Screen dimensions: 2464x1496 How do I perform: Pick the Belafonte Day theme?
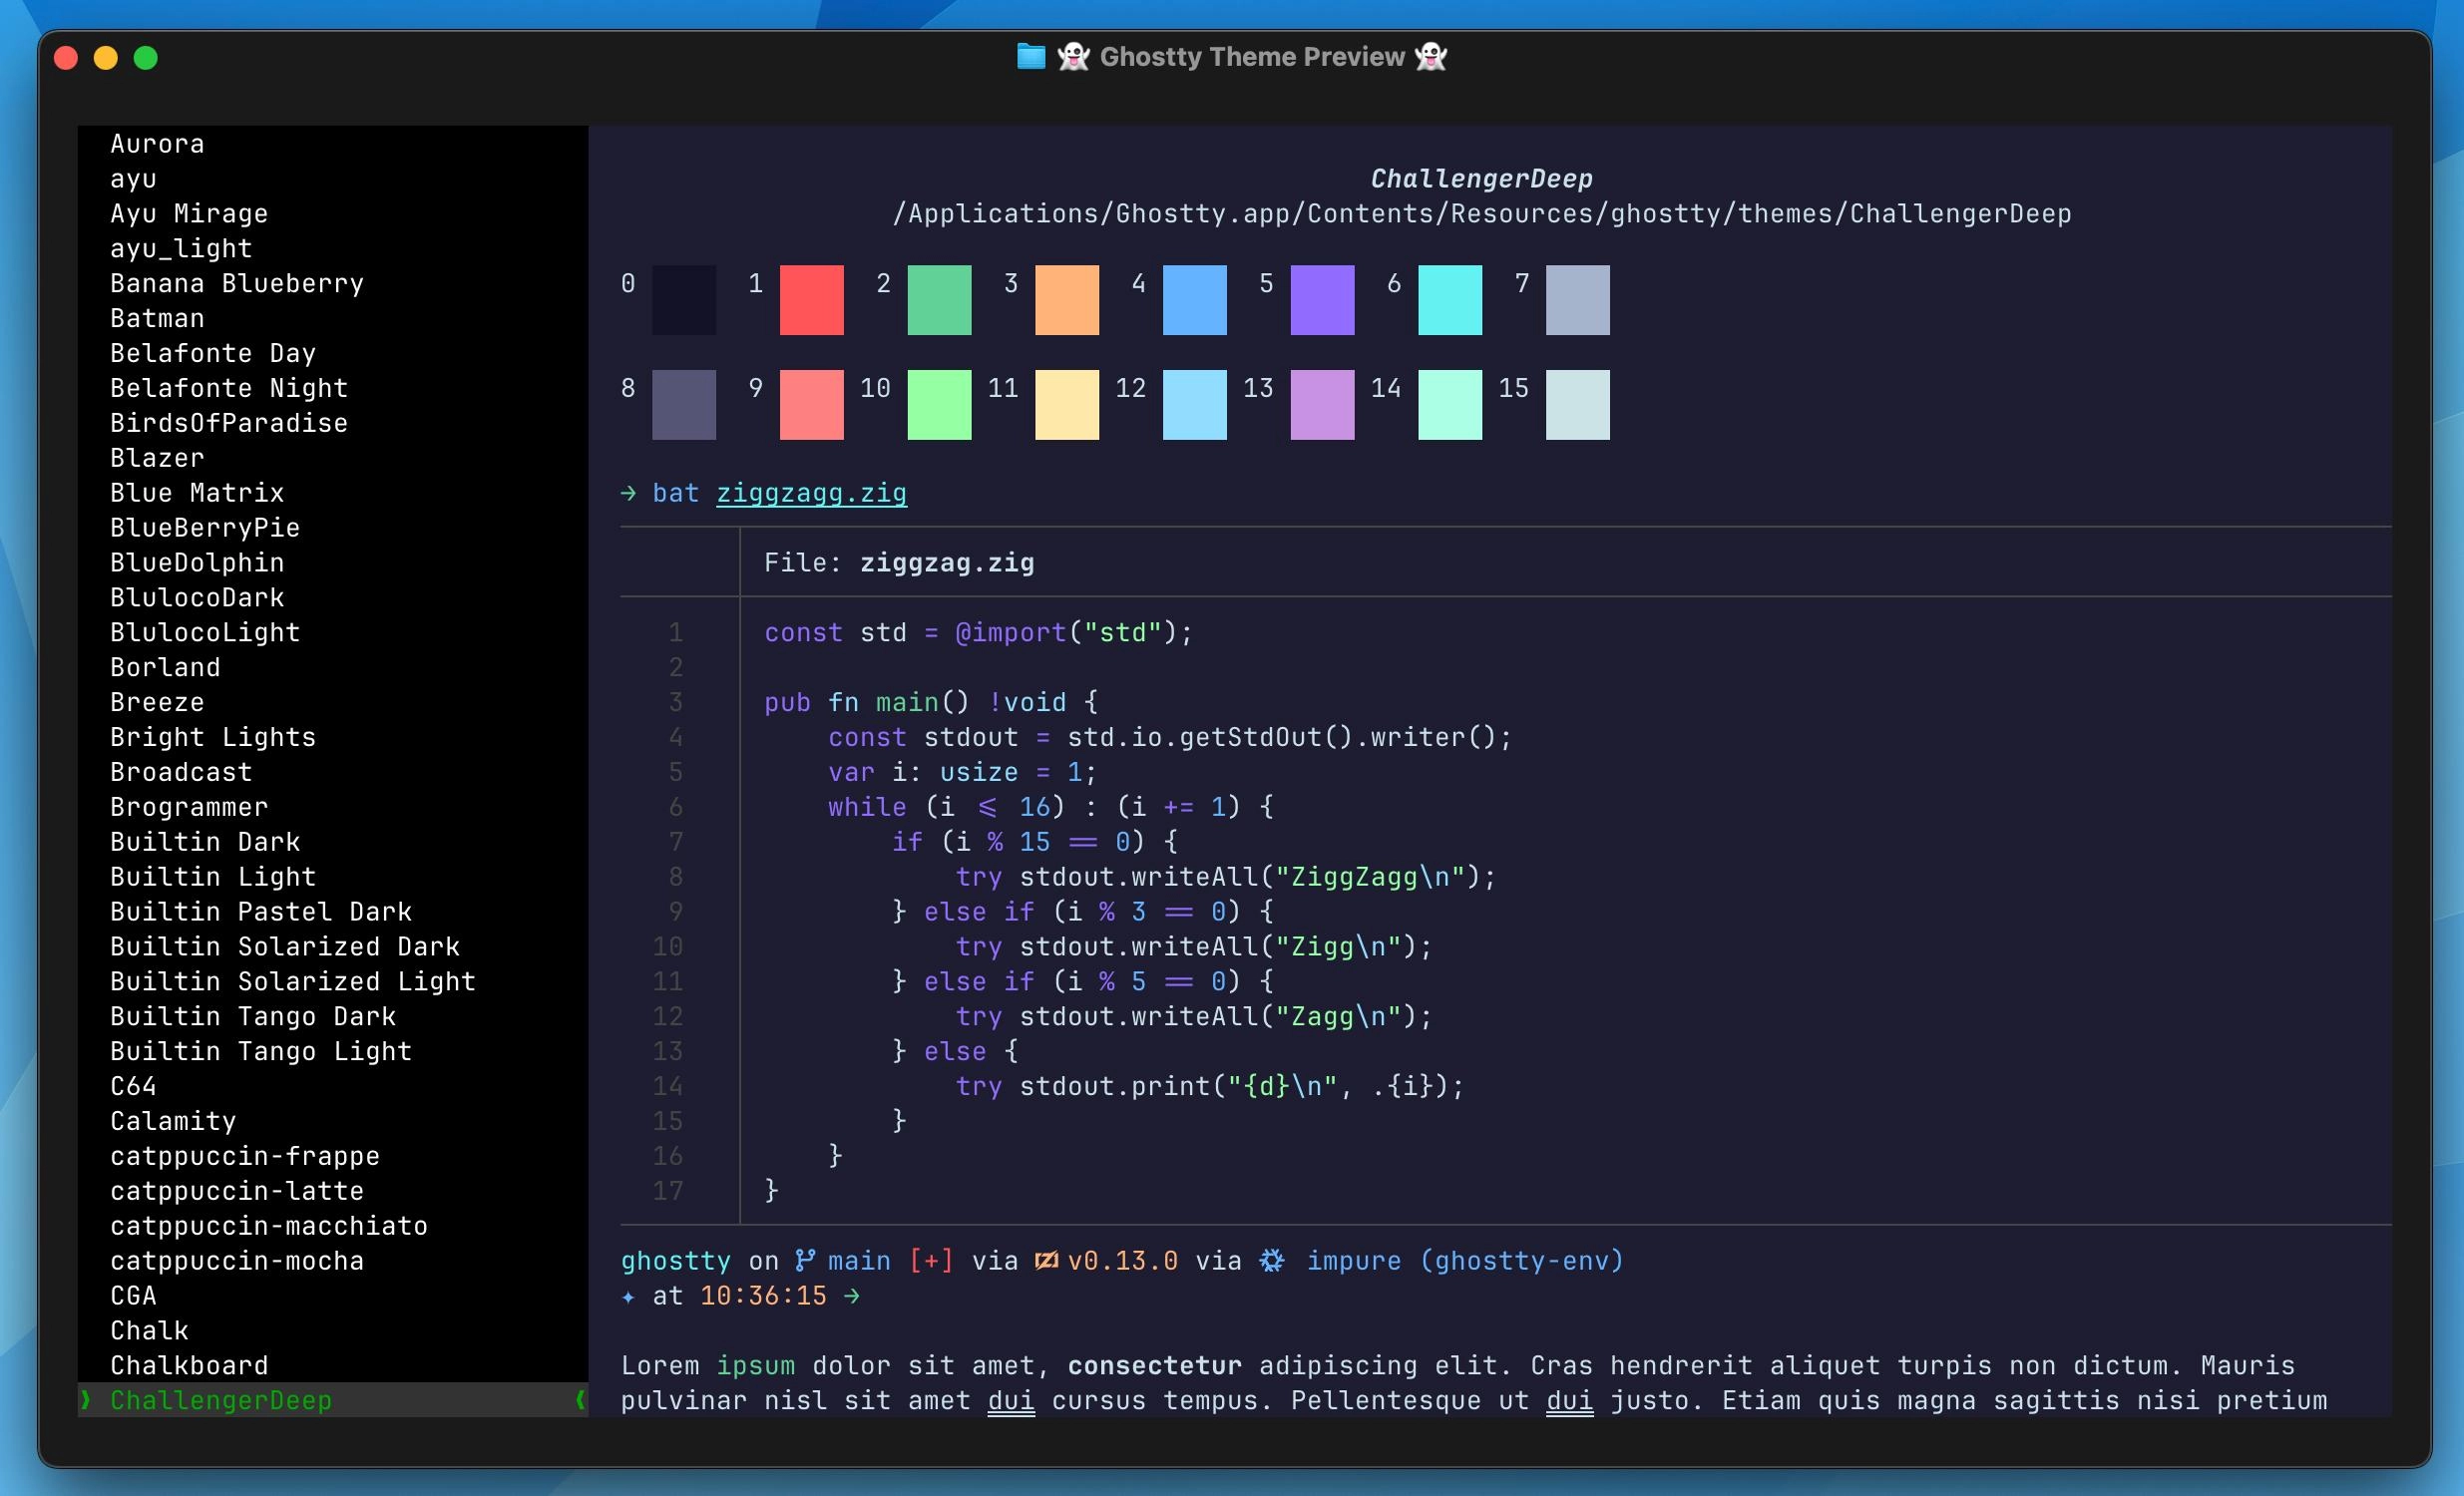[213, 354]
